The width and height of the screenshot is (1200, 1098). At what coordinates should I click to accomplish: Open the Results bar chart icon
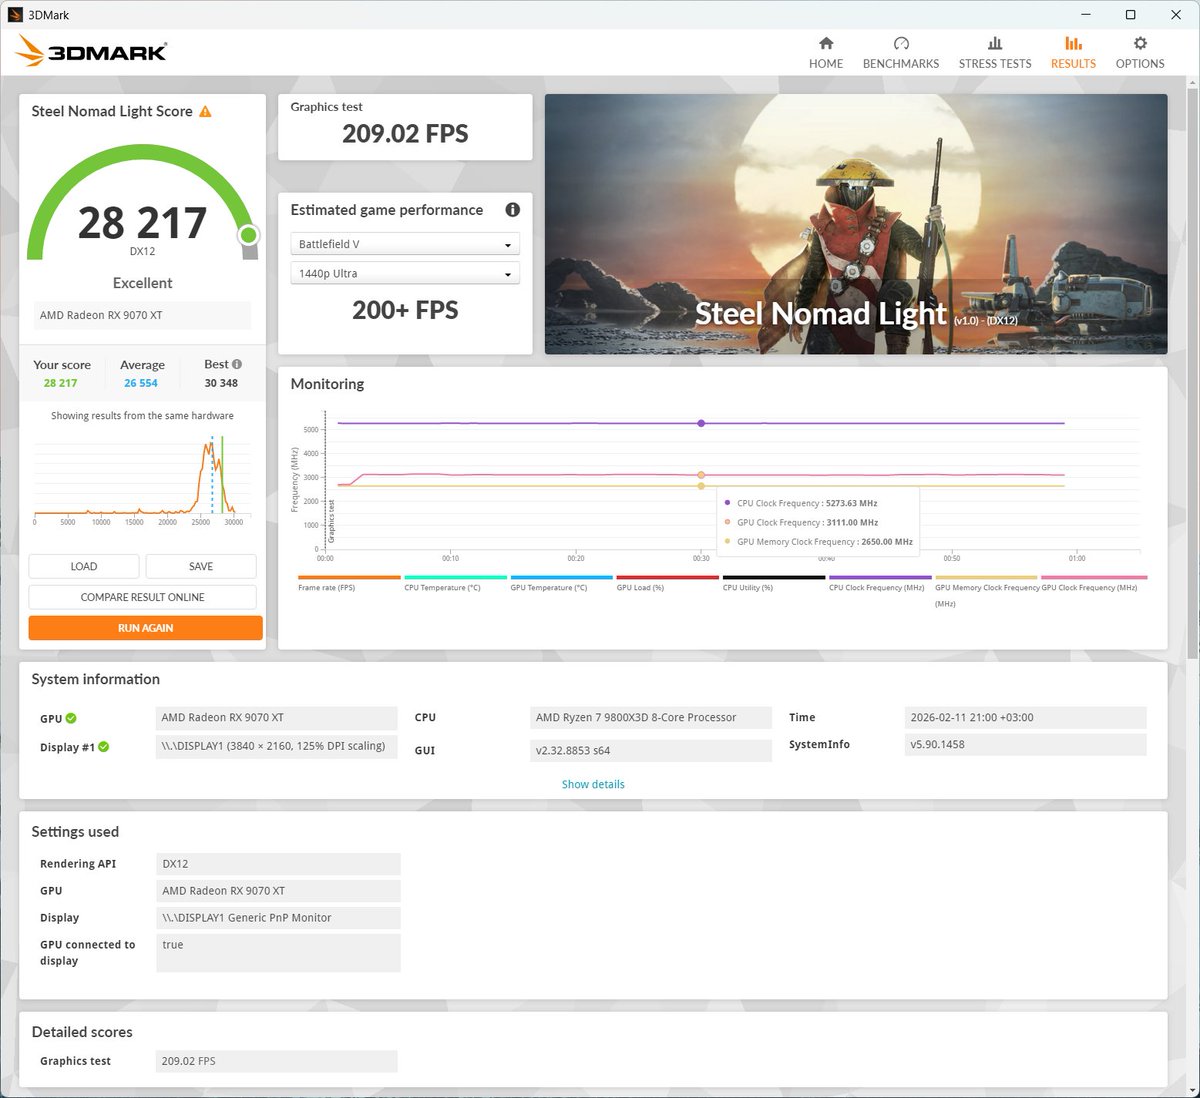1073,43
